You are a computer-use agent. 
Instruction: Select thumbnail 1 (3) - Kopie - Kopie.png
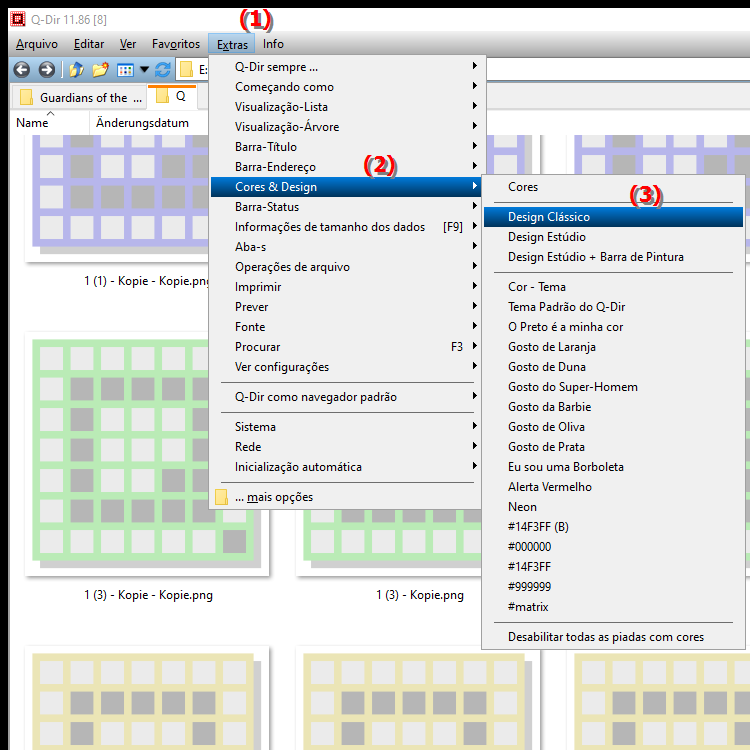(x=147, y=453)
